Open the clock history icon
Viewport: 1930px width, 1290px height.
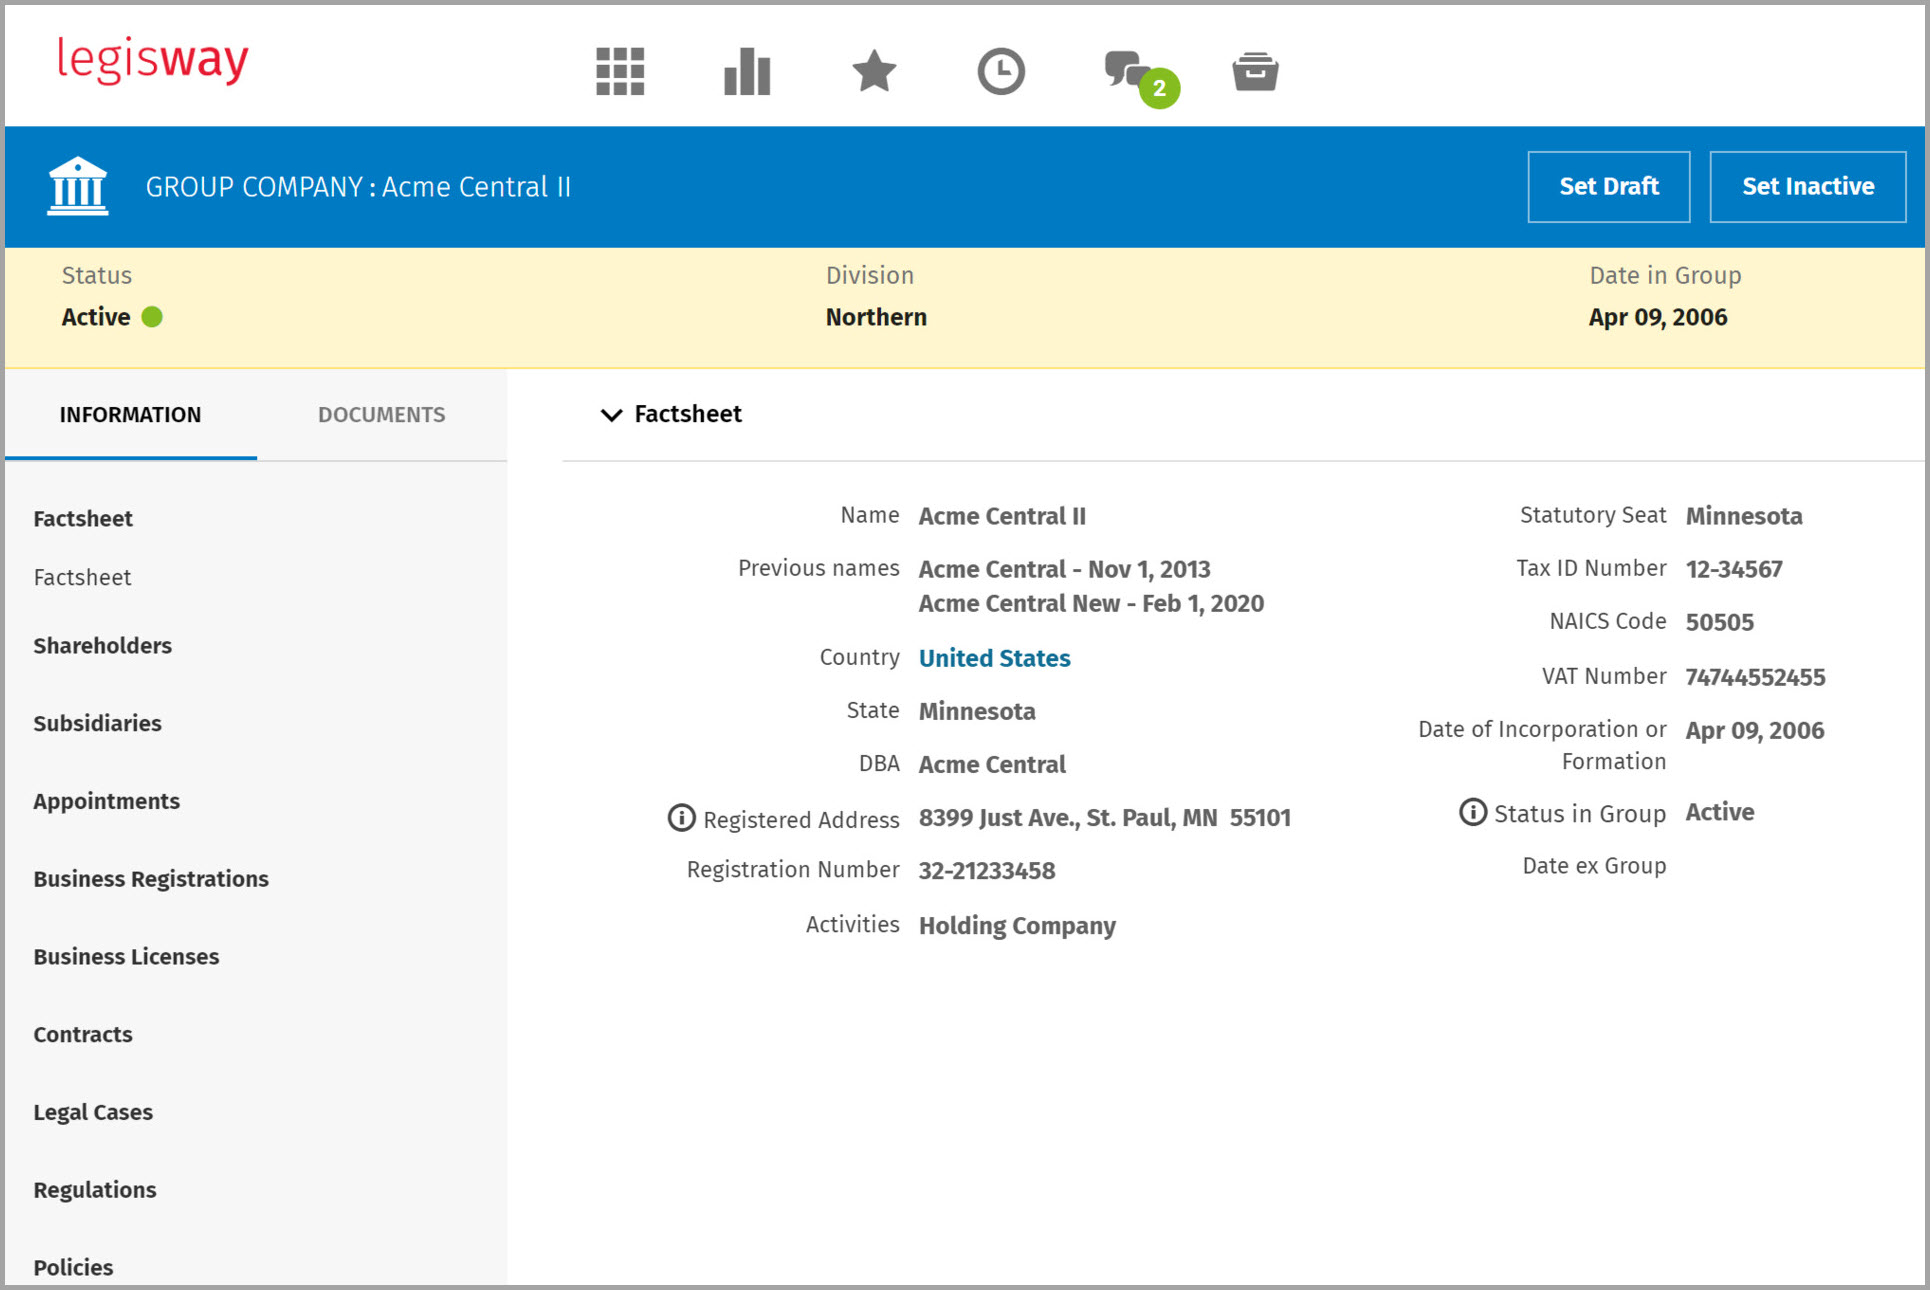point(1001,72)
